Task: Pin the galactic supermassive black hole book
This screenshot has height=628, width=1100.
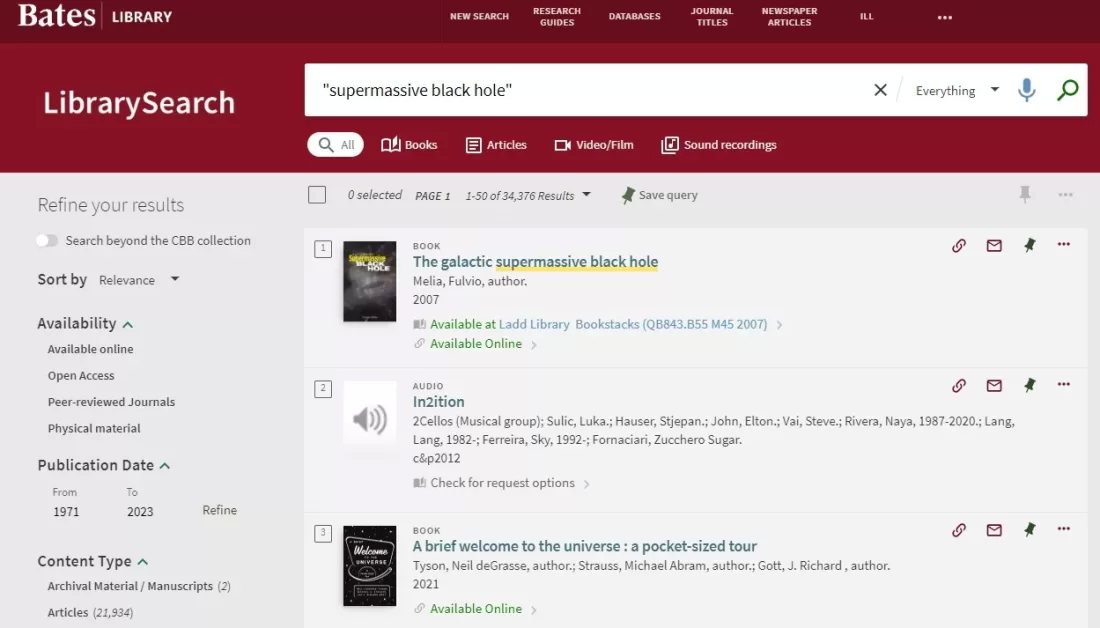Action: 1029,245
